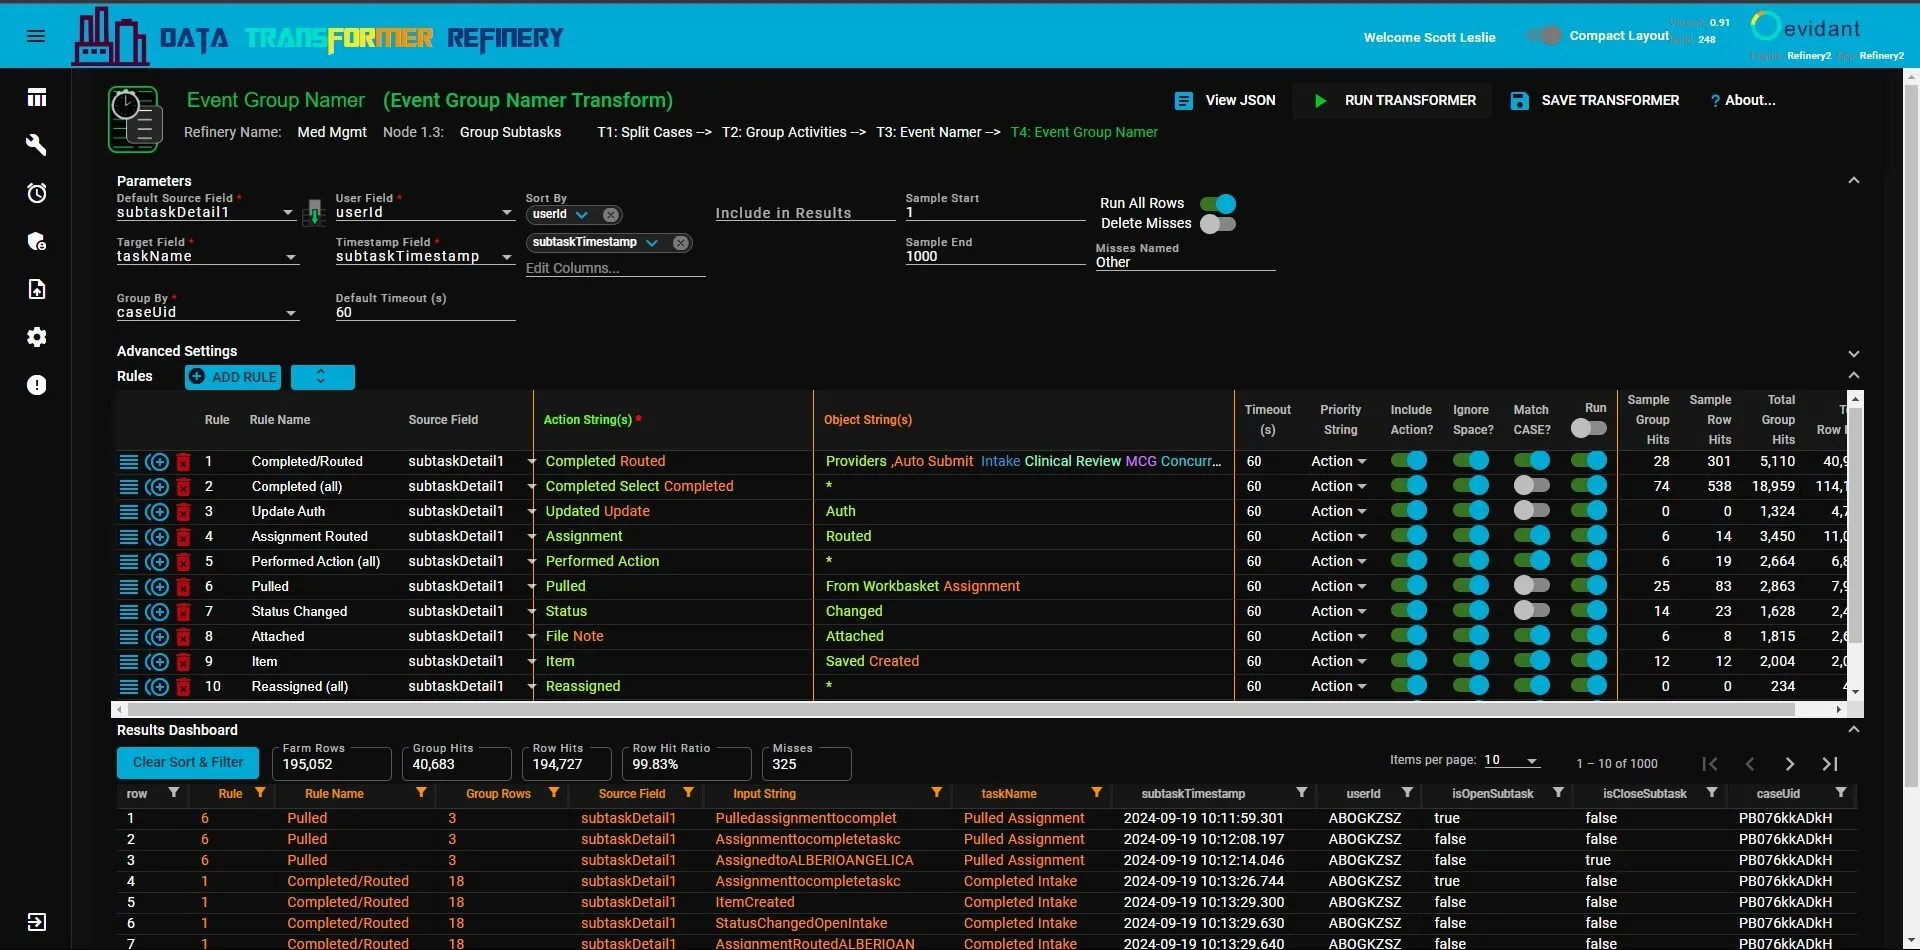Toggle the Run All Rows switch
Image resolution: width=1920 pixels, height=950 pixels.
pos(1218,204)
